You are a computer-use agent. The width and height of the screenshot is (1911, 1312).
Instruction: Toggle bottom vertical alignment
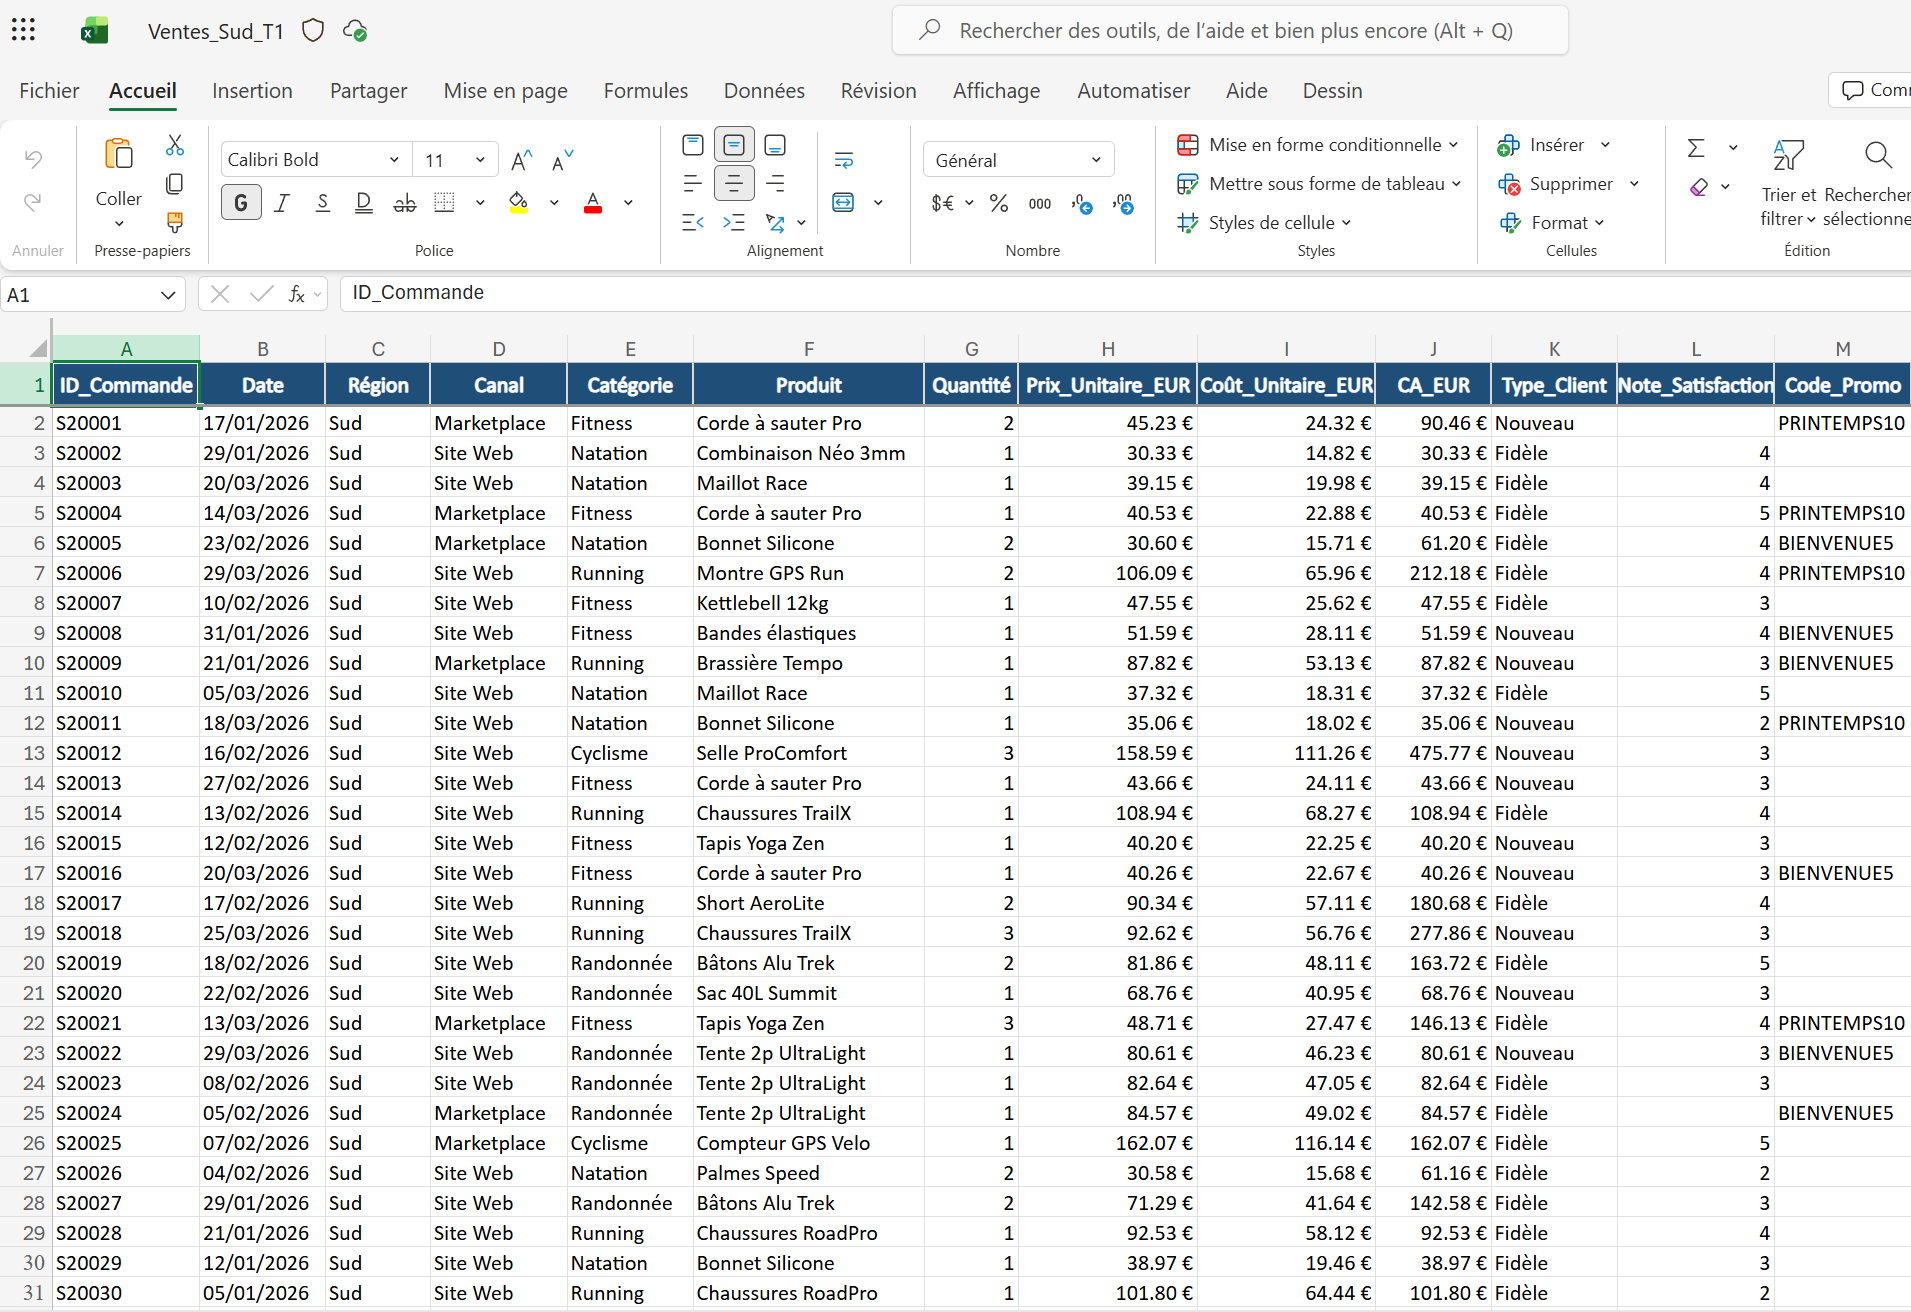coord(775,145)
